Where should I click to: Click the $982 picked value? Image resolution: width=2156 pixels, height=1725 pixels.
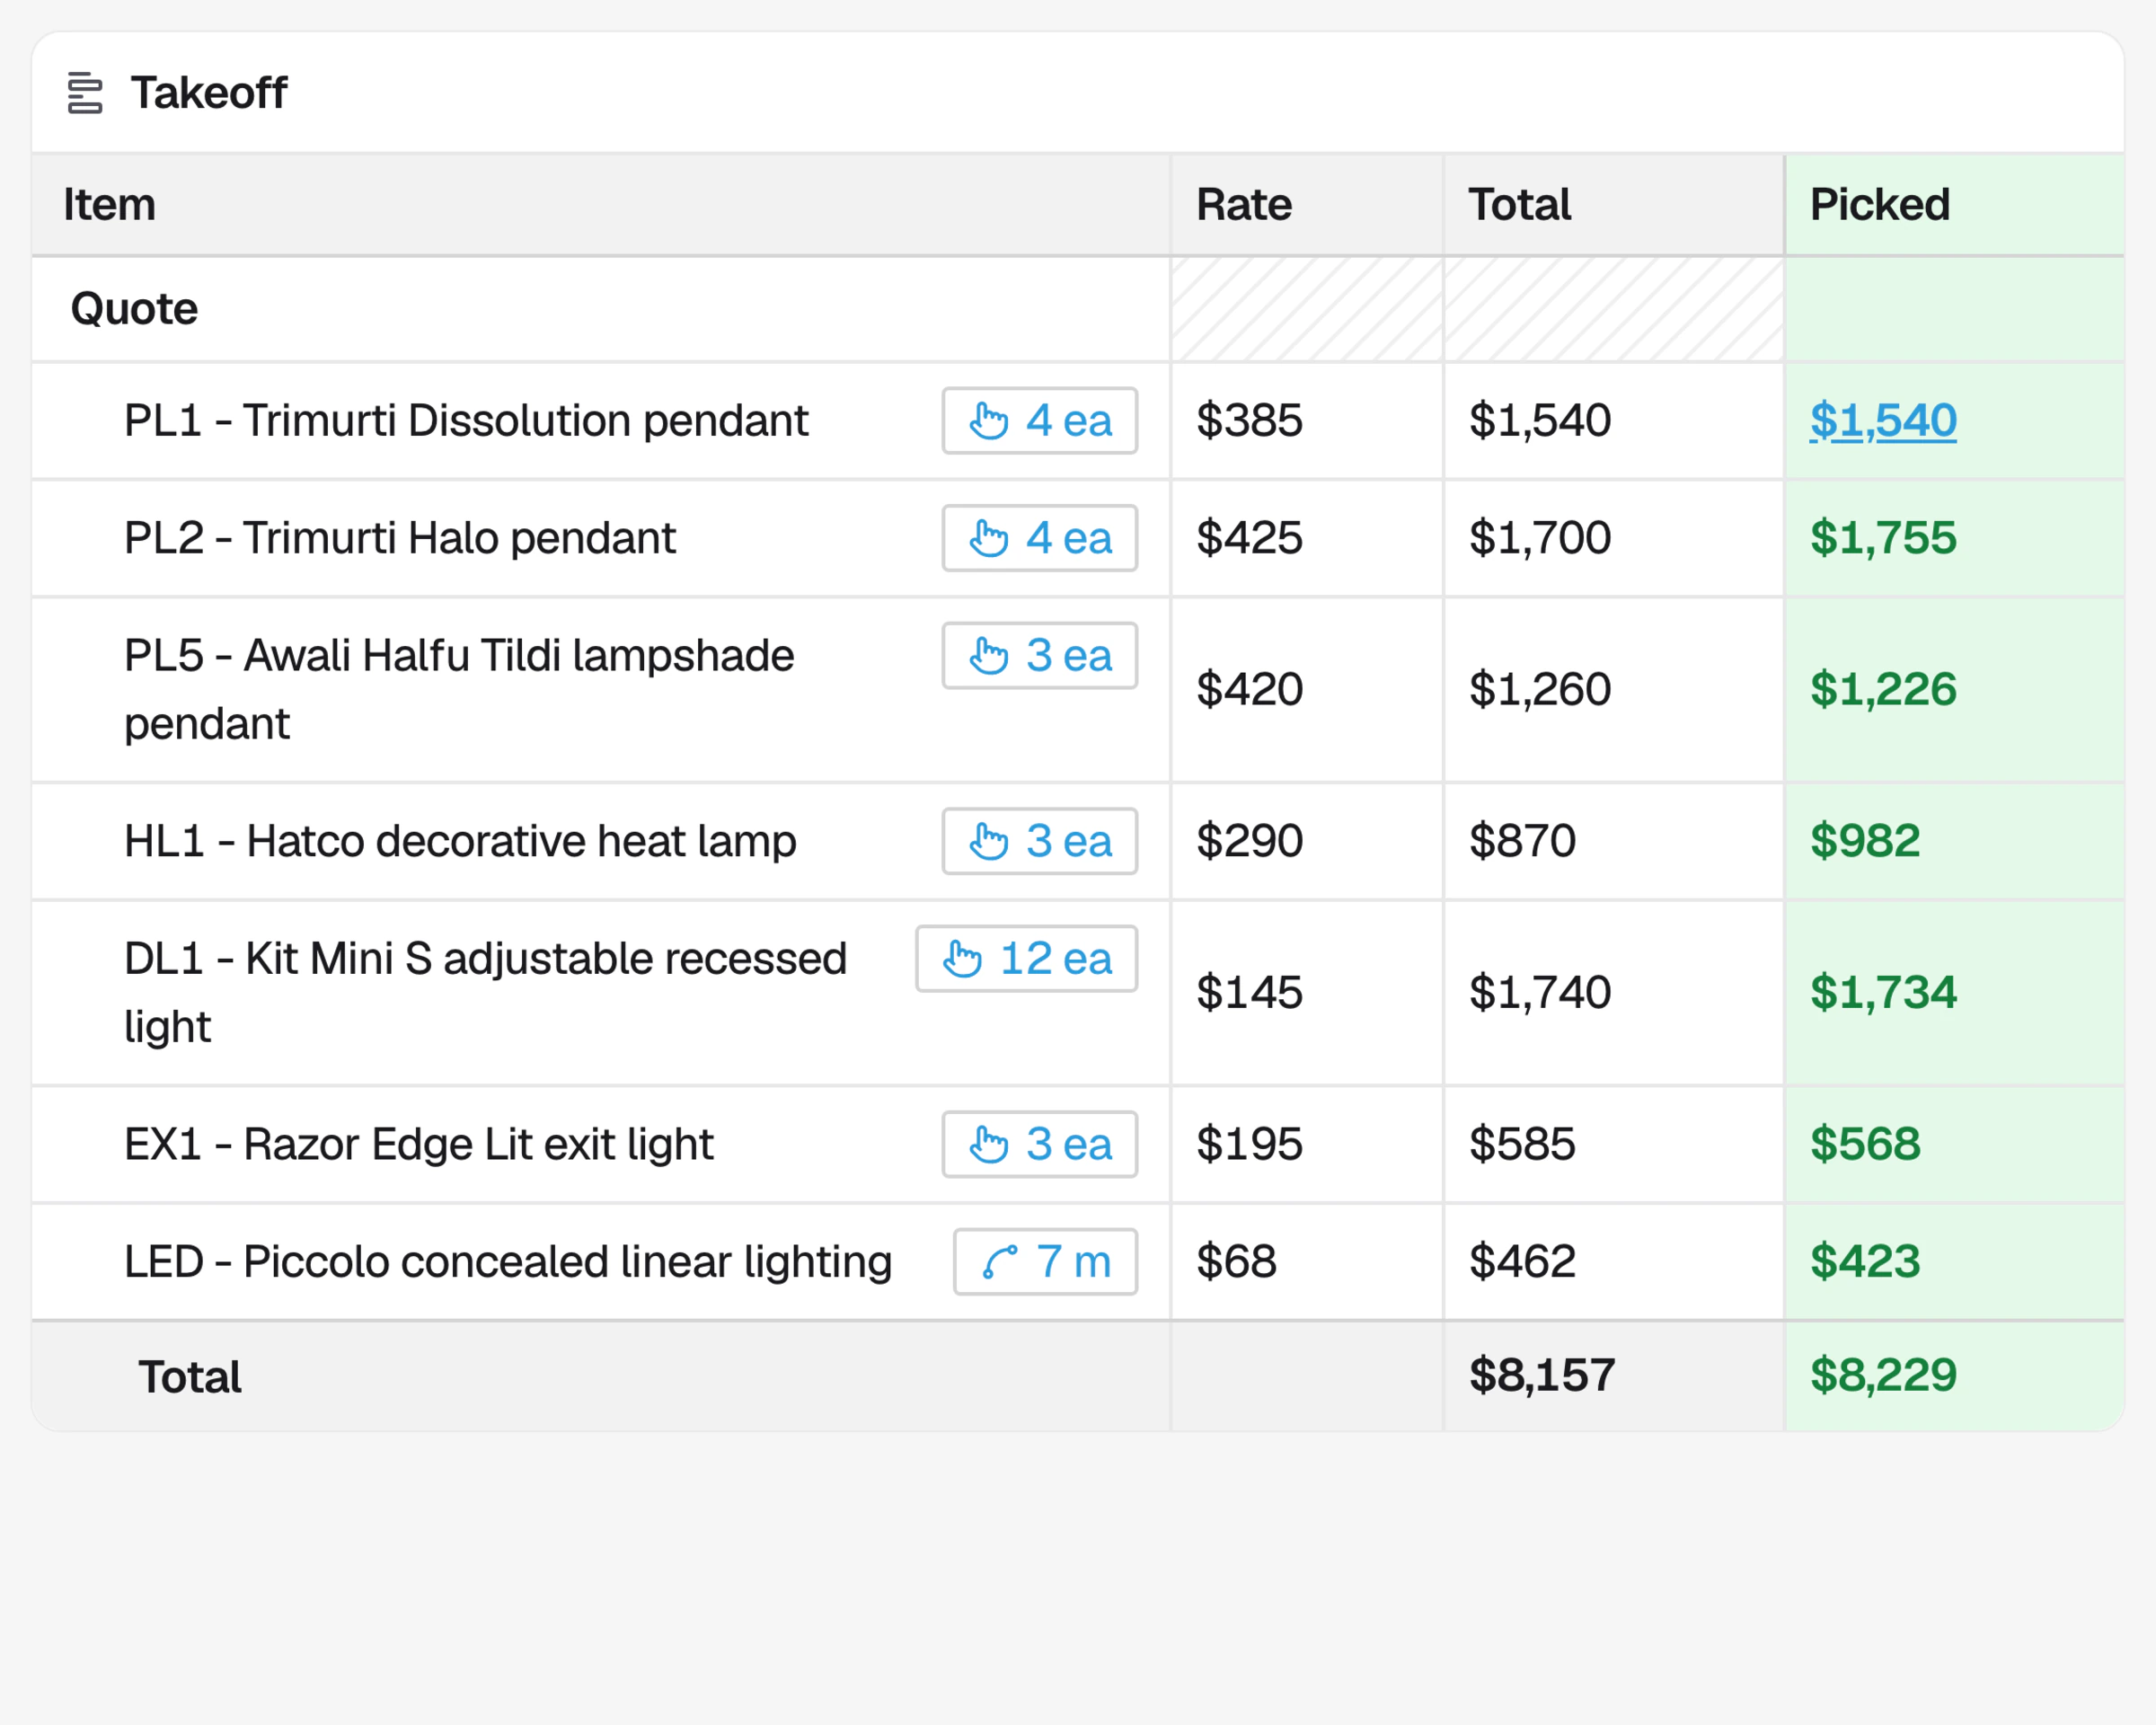click(1865, 841)
